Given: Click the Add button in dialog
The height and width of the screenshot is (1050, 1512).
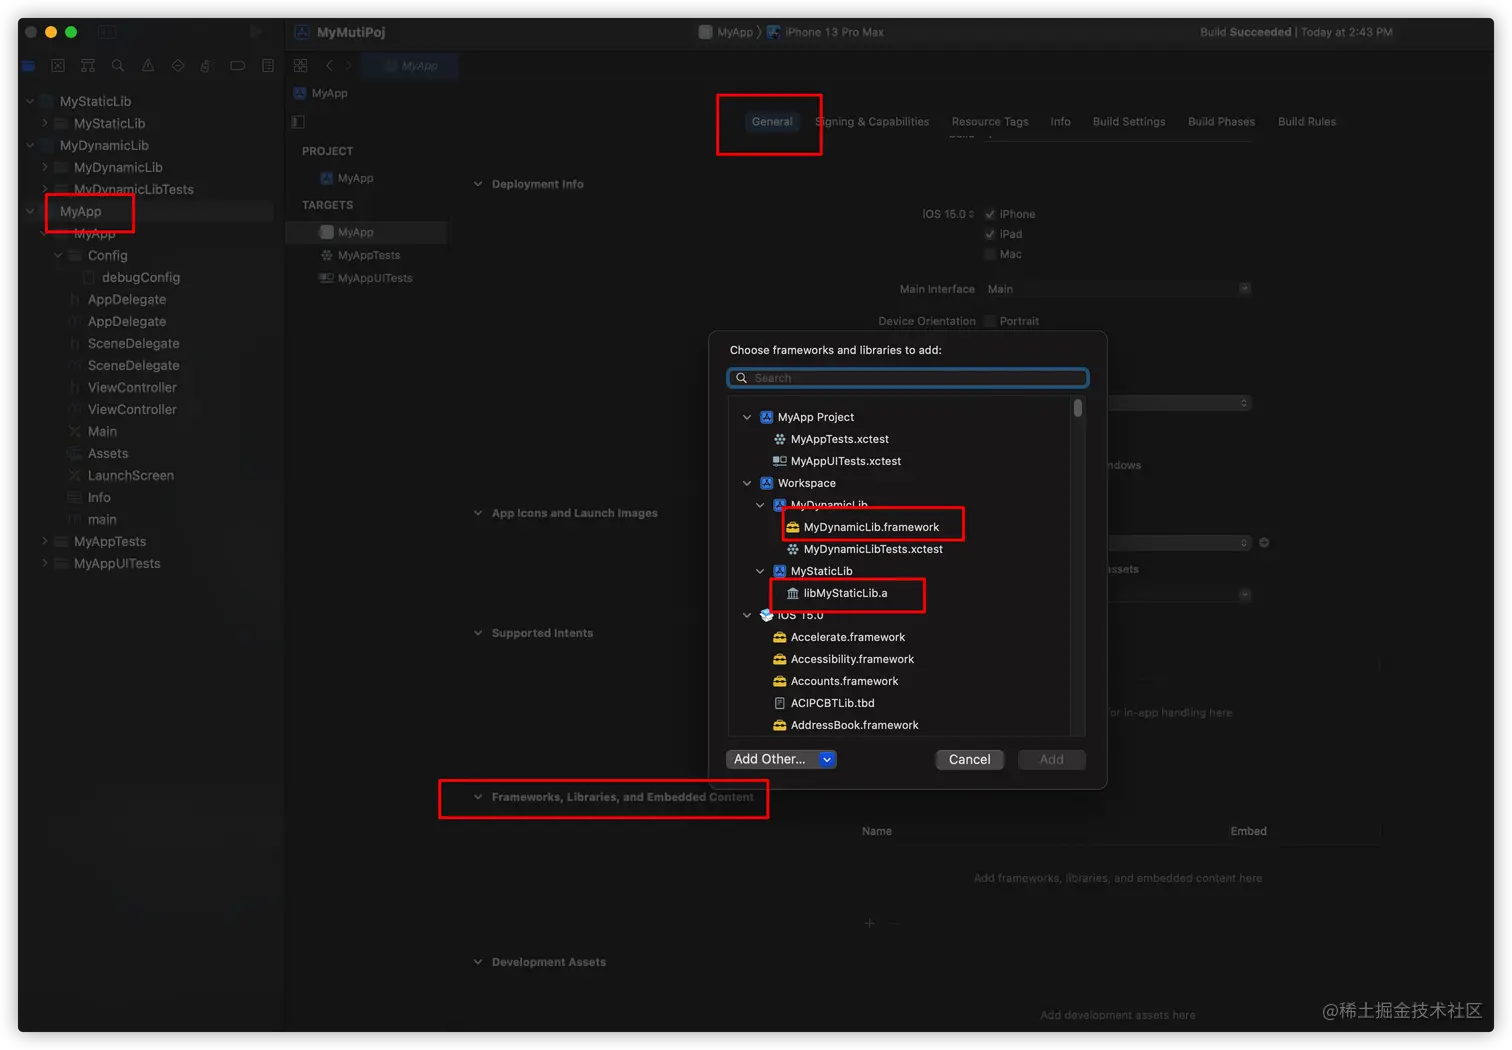Looking at the screenshot, I should (x=1052, y=760).
